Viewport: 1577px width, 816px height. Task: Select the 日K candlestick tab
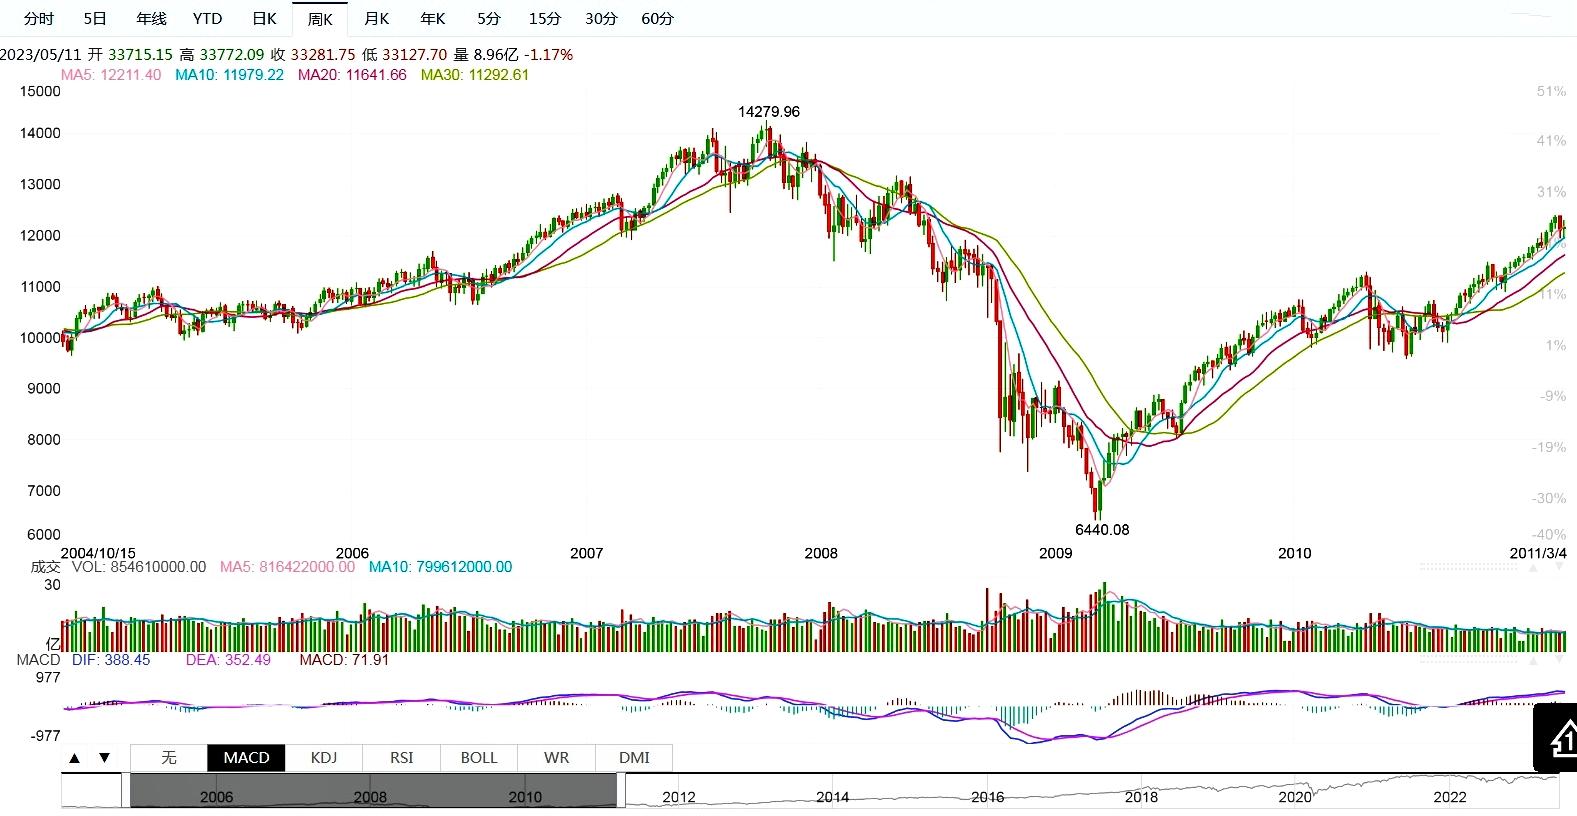264,19
